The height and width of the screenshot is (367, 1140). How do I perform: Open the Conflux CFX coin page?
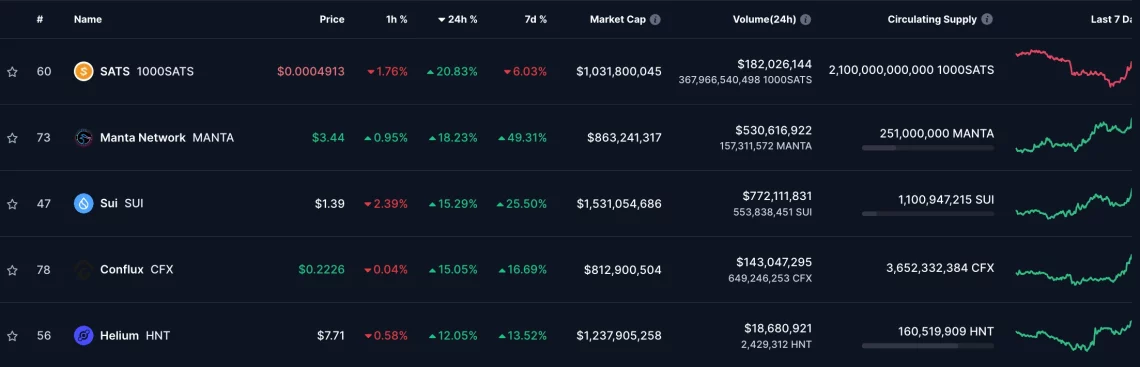pyautogui.click(x=137, y=270)
